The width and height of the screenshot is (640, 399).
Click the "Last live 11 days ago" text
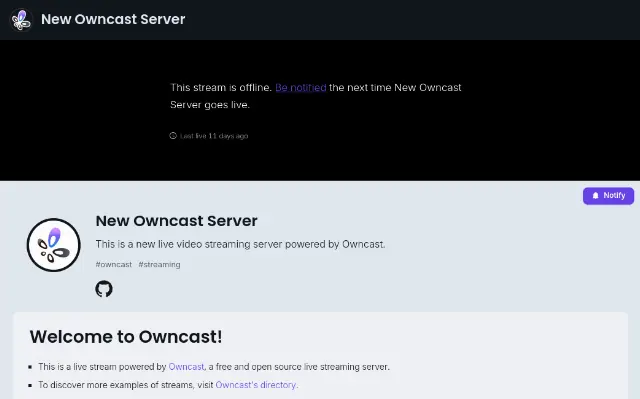(x=214, y=136)
